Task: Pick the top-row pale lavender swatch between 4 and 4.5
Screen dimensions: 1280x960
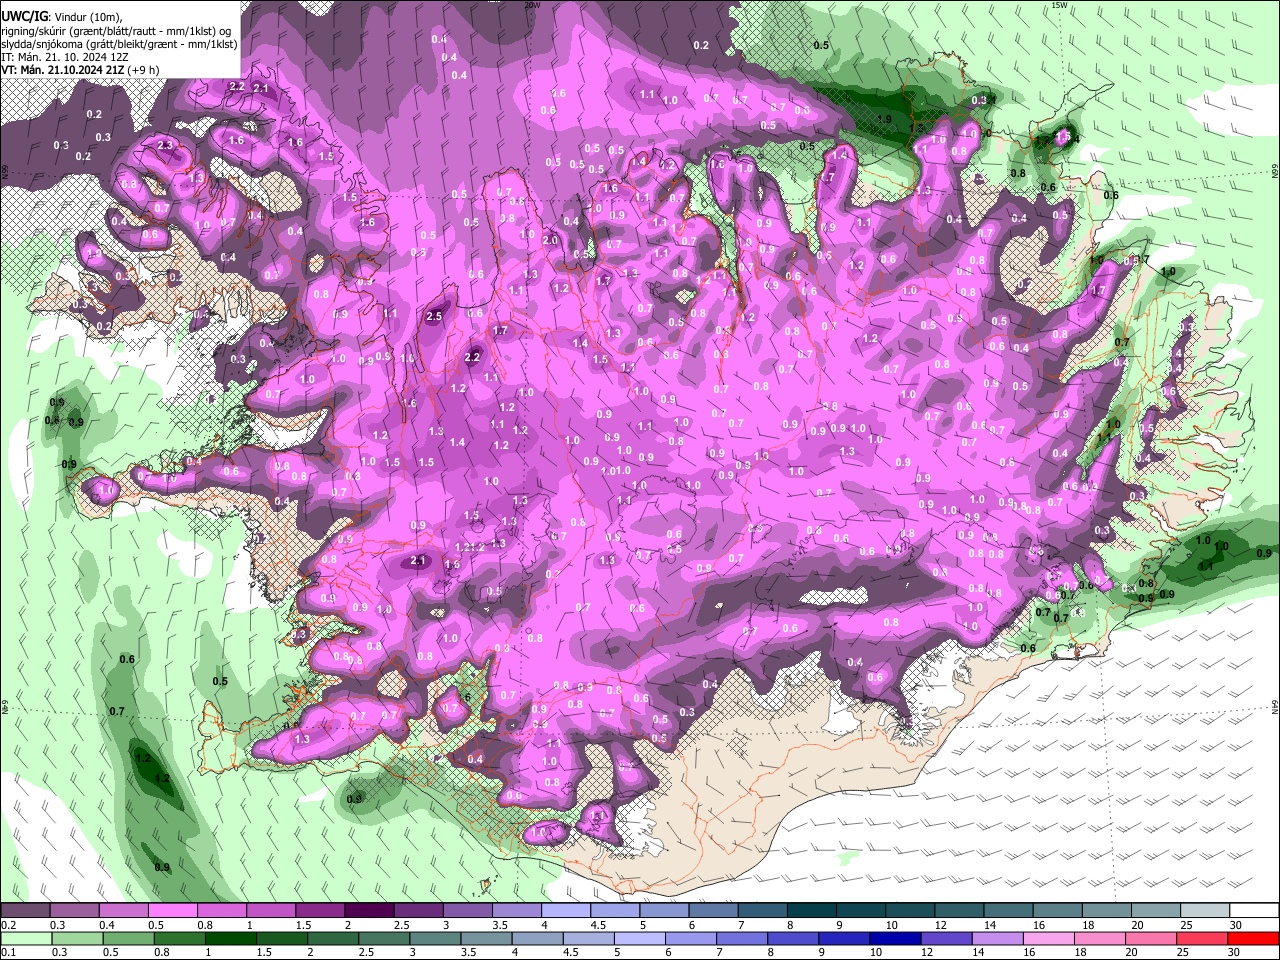Action: (x=566, y=911)
